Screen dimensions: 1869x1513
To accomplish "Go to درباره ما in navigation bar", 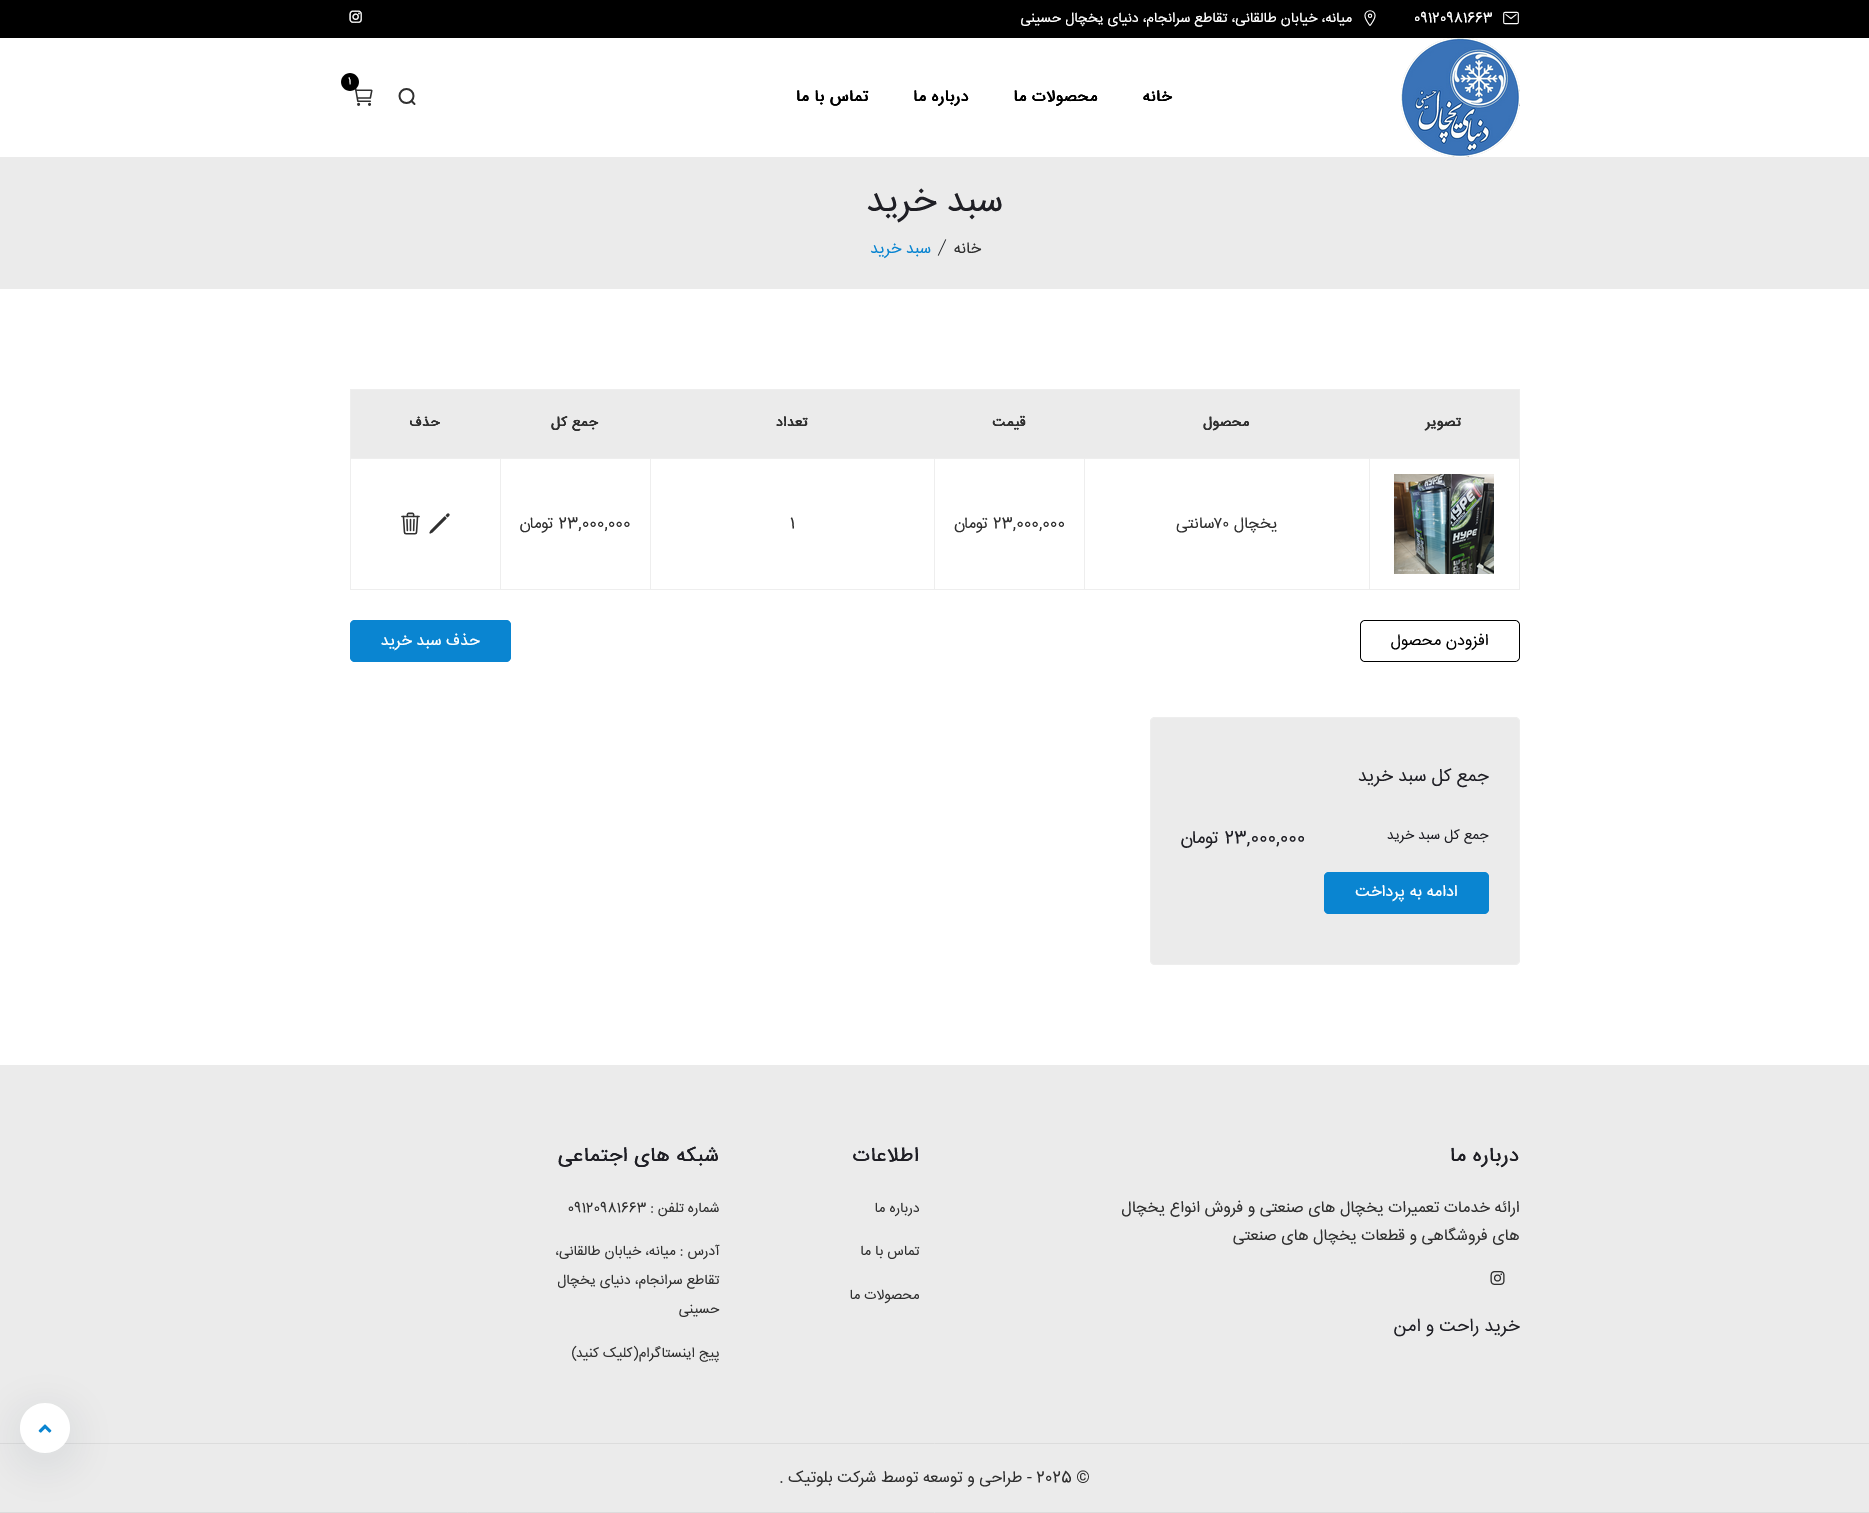I will pos(940,96).
